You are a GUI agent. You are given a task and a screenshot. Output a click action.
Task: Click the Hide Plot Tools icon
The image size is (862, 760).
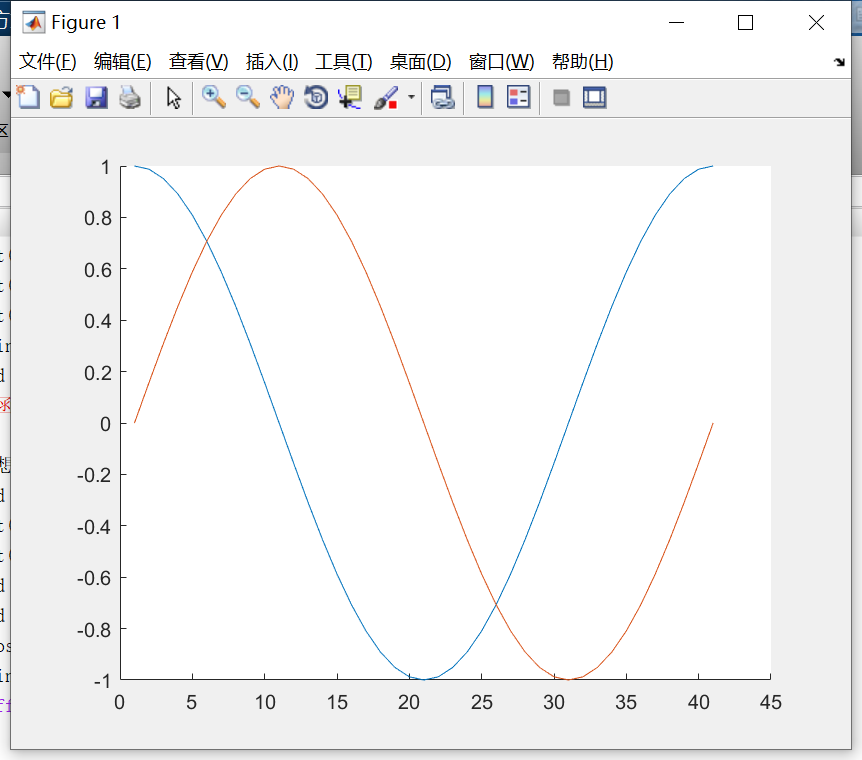tap(561, 98)
